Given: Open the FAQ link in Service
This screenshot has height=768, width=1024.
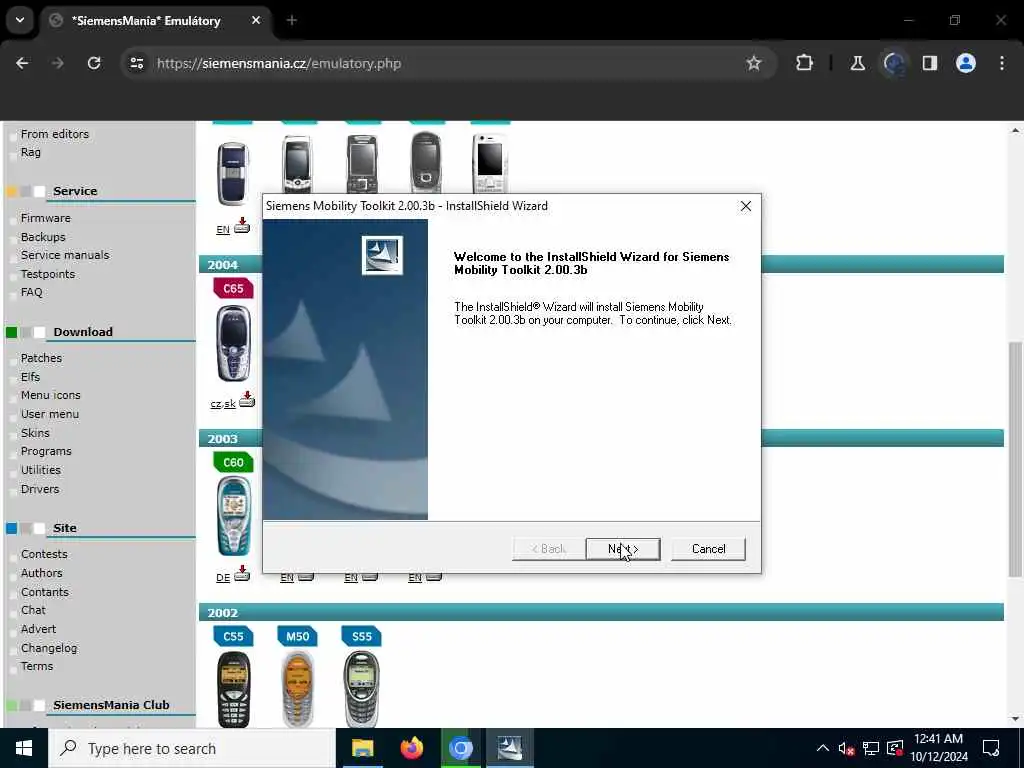Looking at the screenshot, I should tap(31, 292).
